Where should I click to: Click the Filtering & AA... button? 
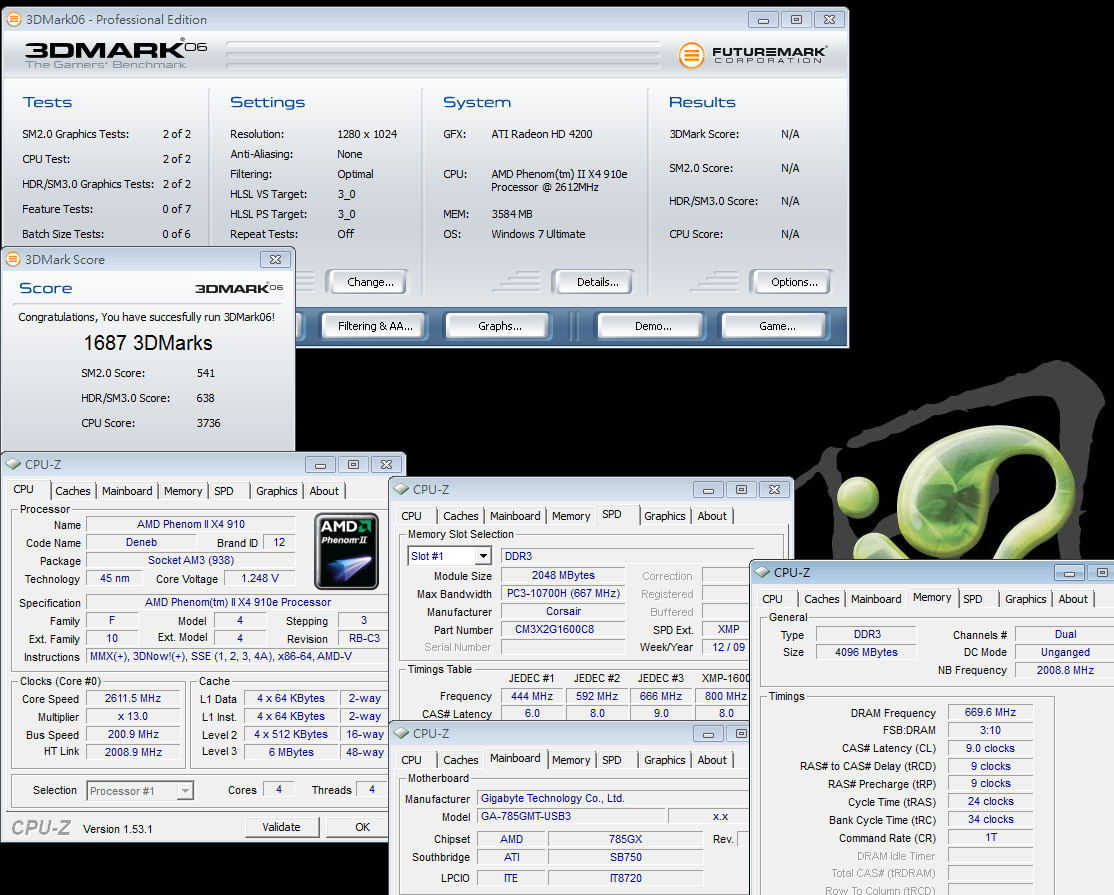tap(375, 326)
